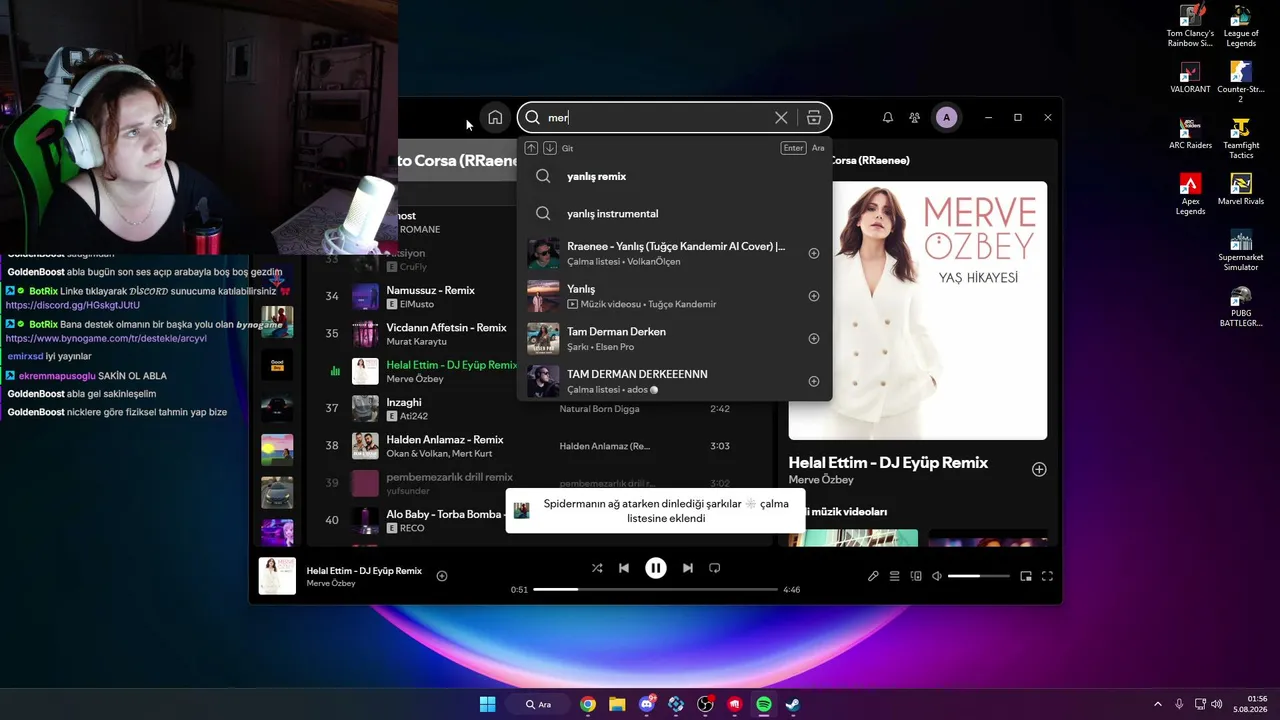The height and width of the screenshot is (720, 1280).
Task: Open OBS Studio from the taskbar
Action: (705, 704)
